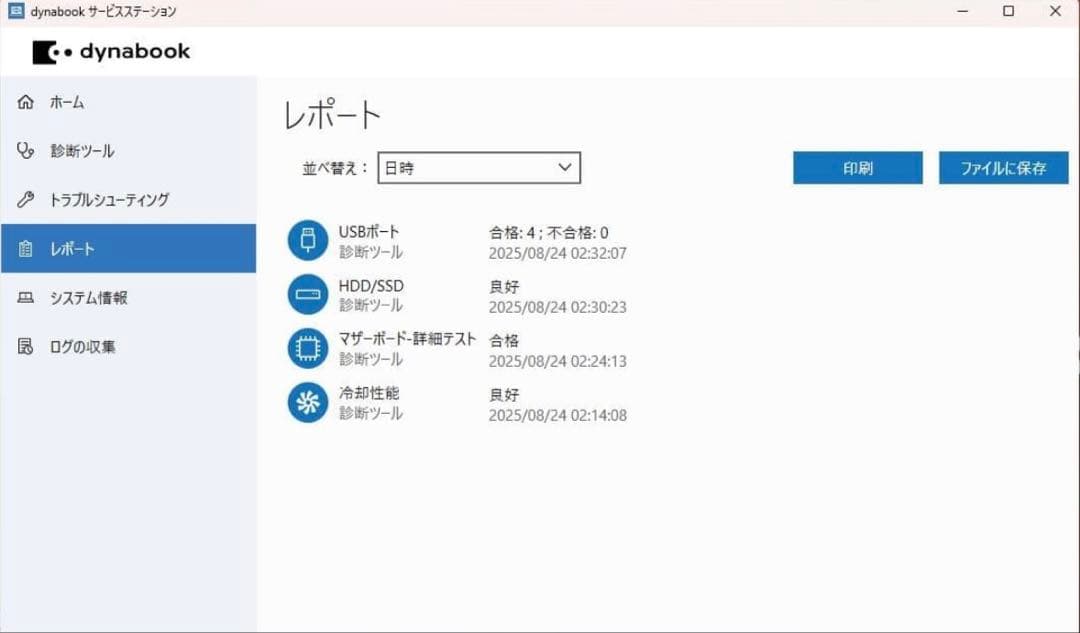Image resolution: width=1080 pixels, height=633 pixels.
Task: Open the 日時 sort dropdown
Action: [478, 167]
